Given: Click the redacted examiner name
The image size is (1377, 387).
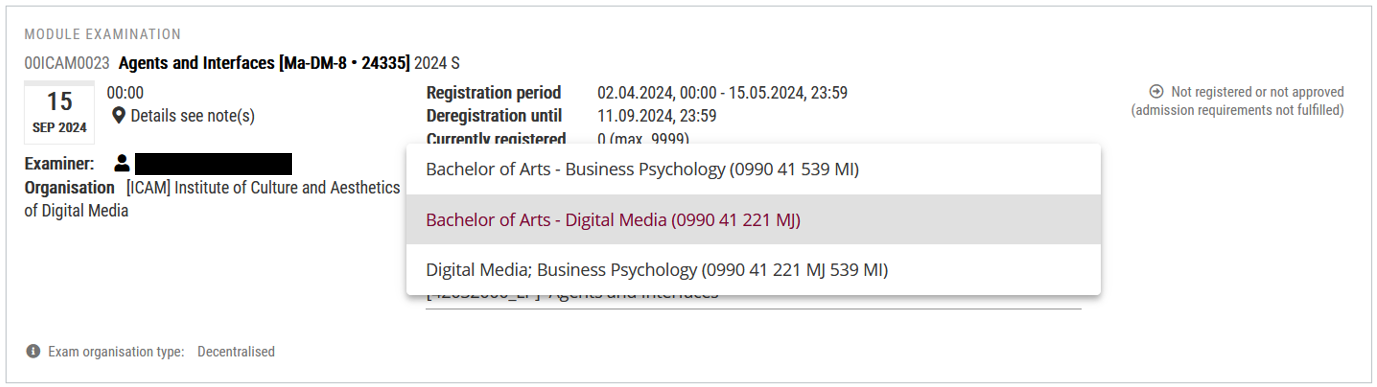Looking at the screenshot, I should 213,163.
